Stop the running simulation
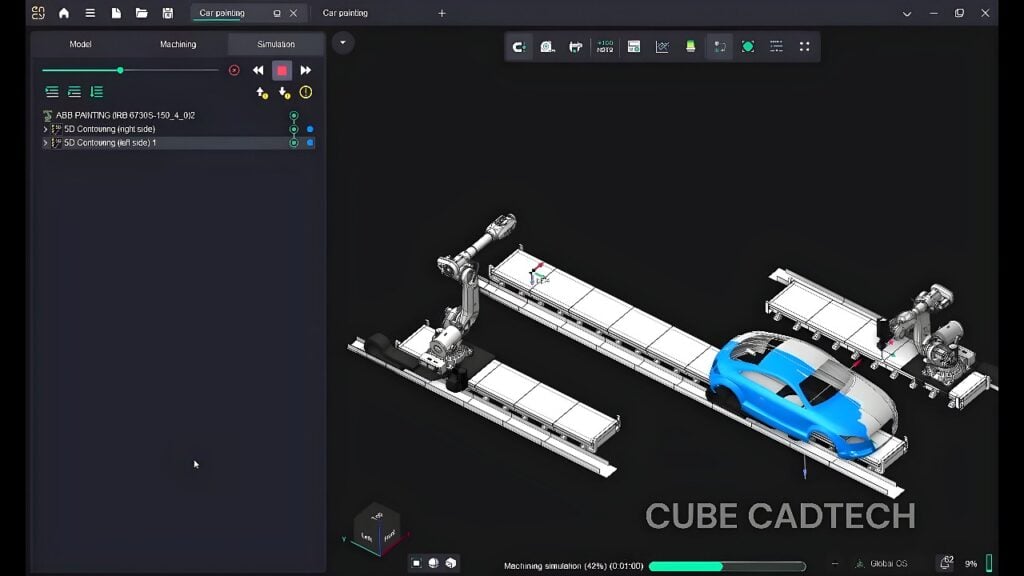This screenshot has width=1024, height=576. [x=282, y=70]
